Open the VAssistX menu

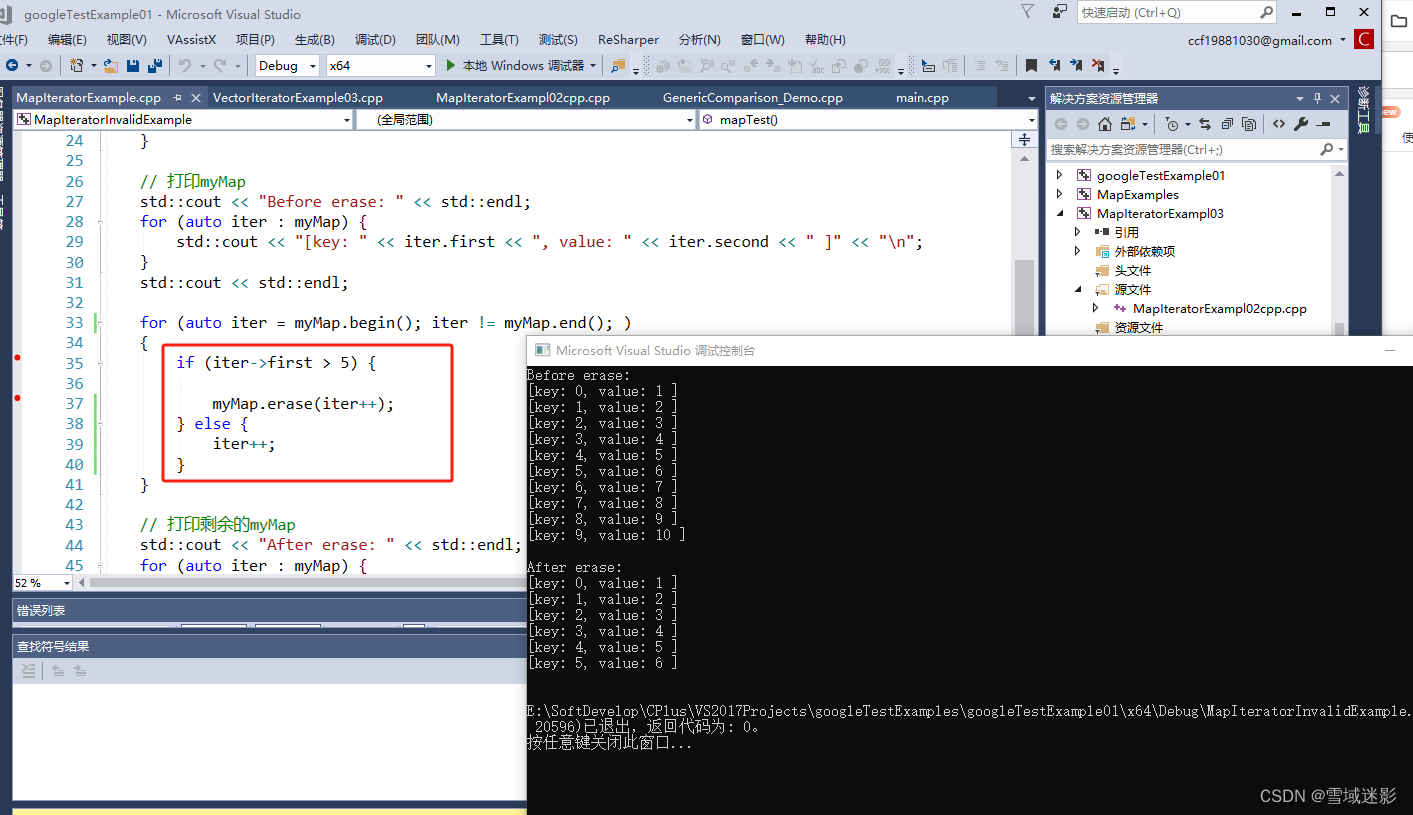tap(191, 40)
